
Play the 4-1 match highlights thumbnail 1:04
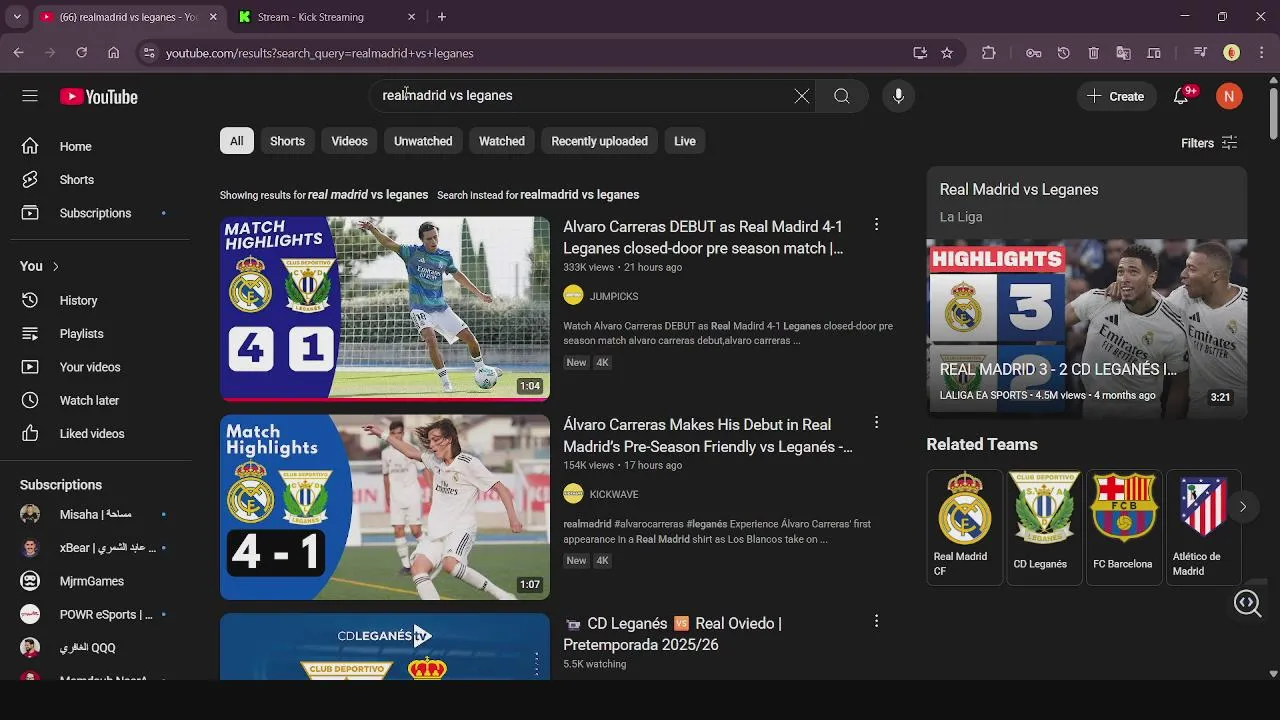(385, 308)
